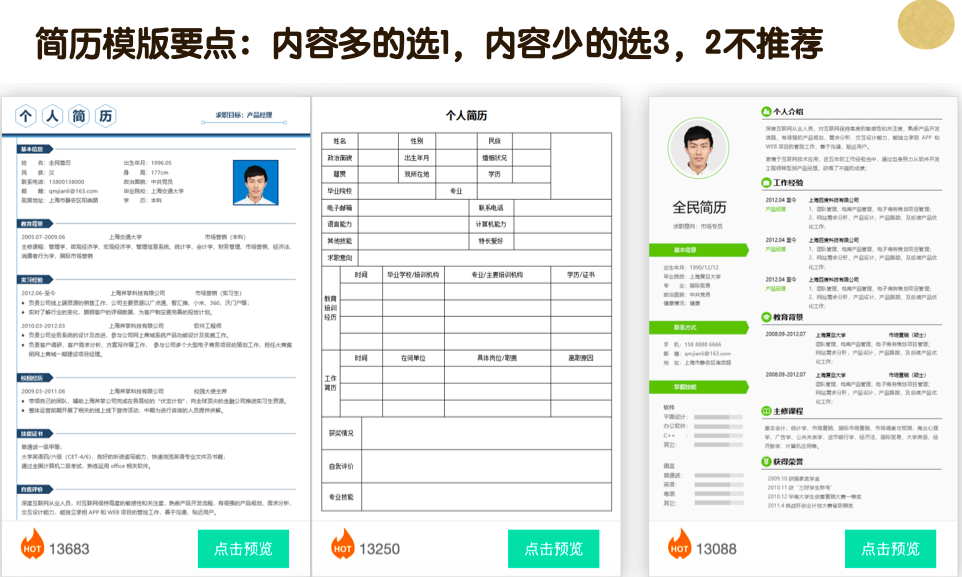Screen dimensions: 962x577
Task: Click the 性别 table cell
Action: pos(417,141)
